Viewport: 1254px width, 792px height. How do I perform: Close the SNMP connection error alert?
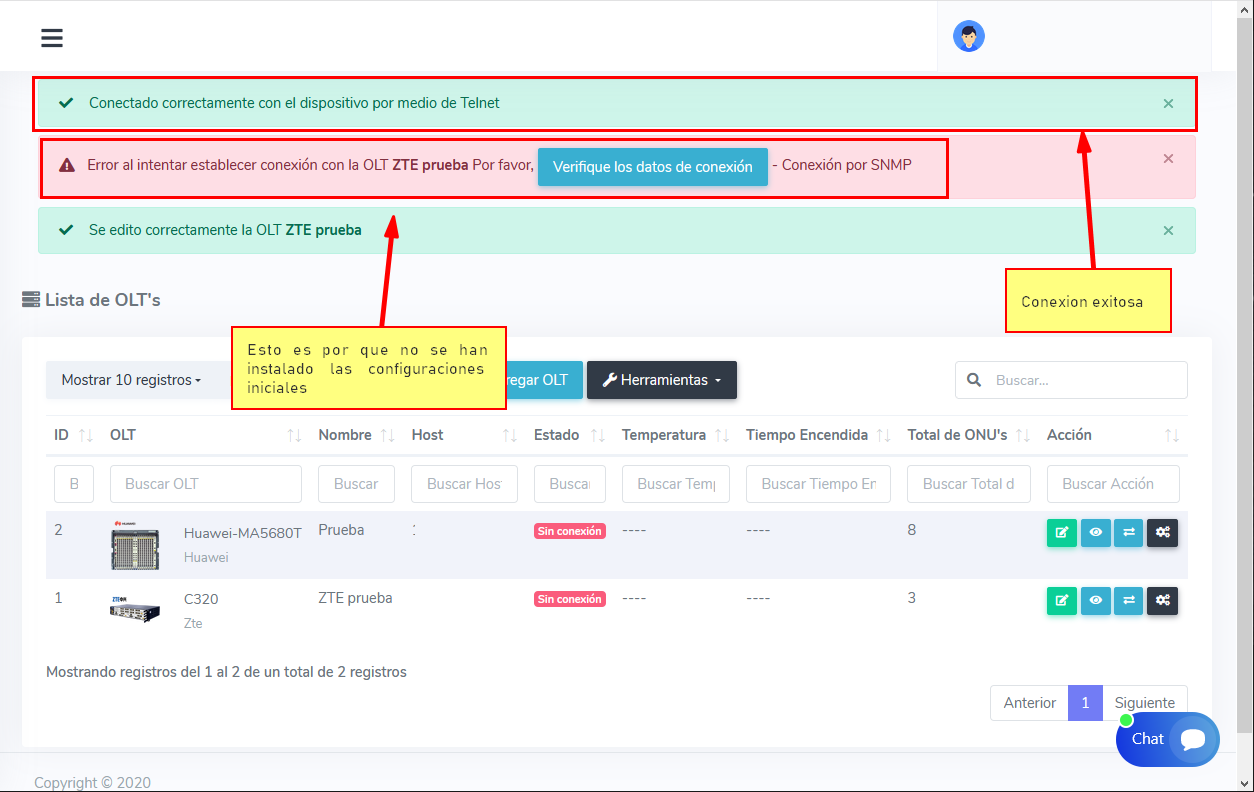tap(1168, 158)
